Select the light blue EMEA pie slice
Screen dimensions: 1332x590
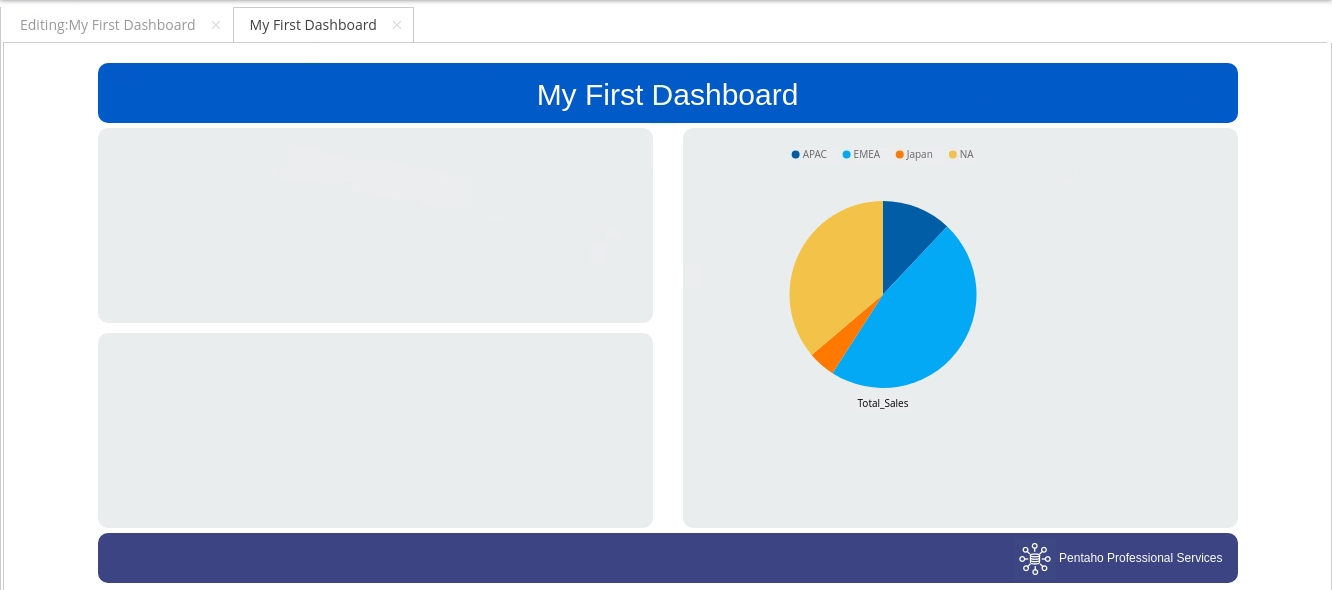[x=920, y=320]
